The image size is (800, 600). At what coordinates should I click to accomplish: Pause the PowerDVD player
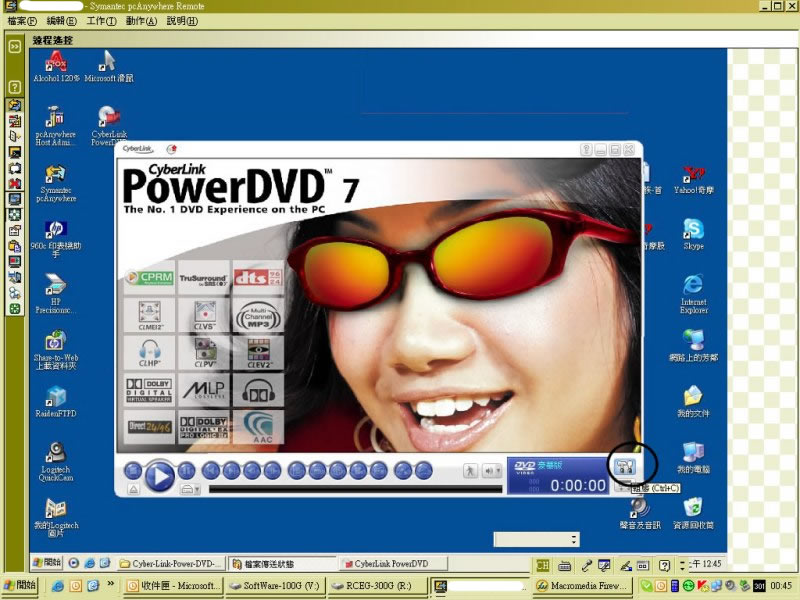point(186,470)
